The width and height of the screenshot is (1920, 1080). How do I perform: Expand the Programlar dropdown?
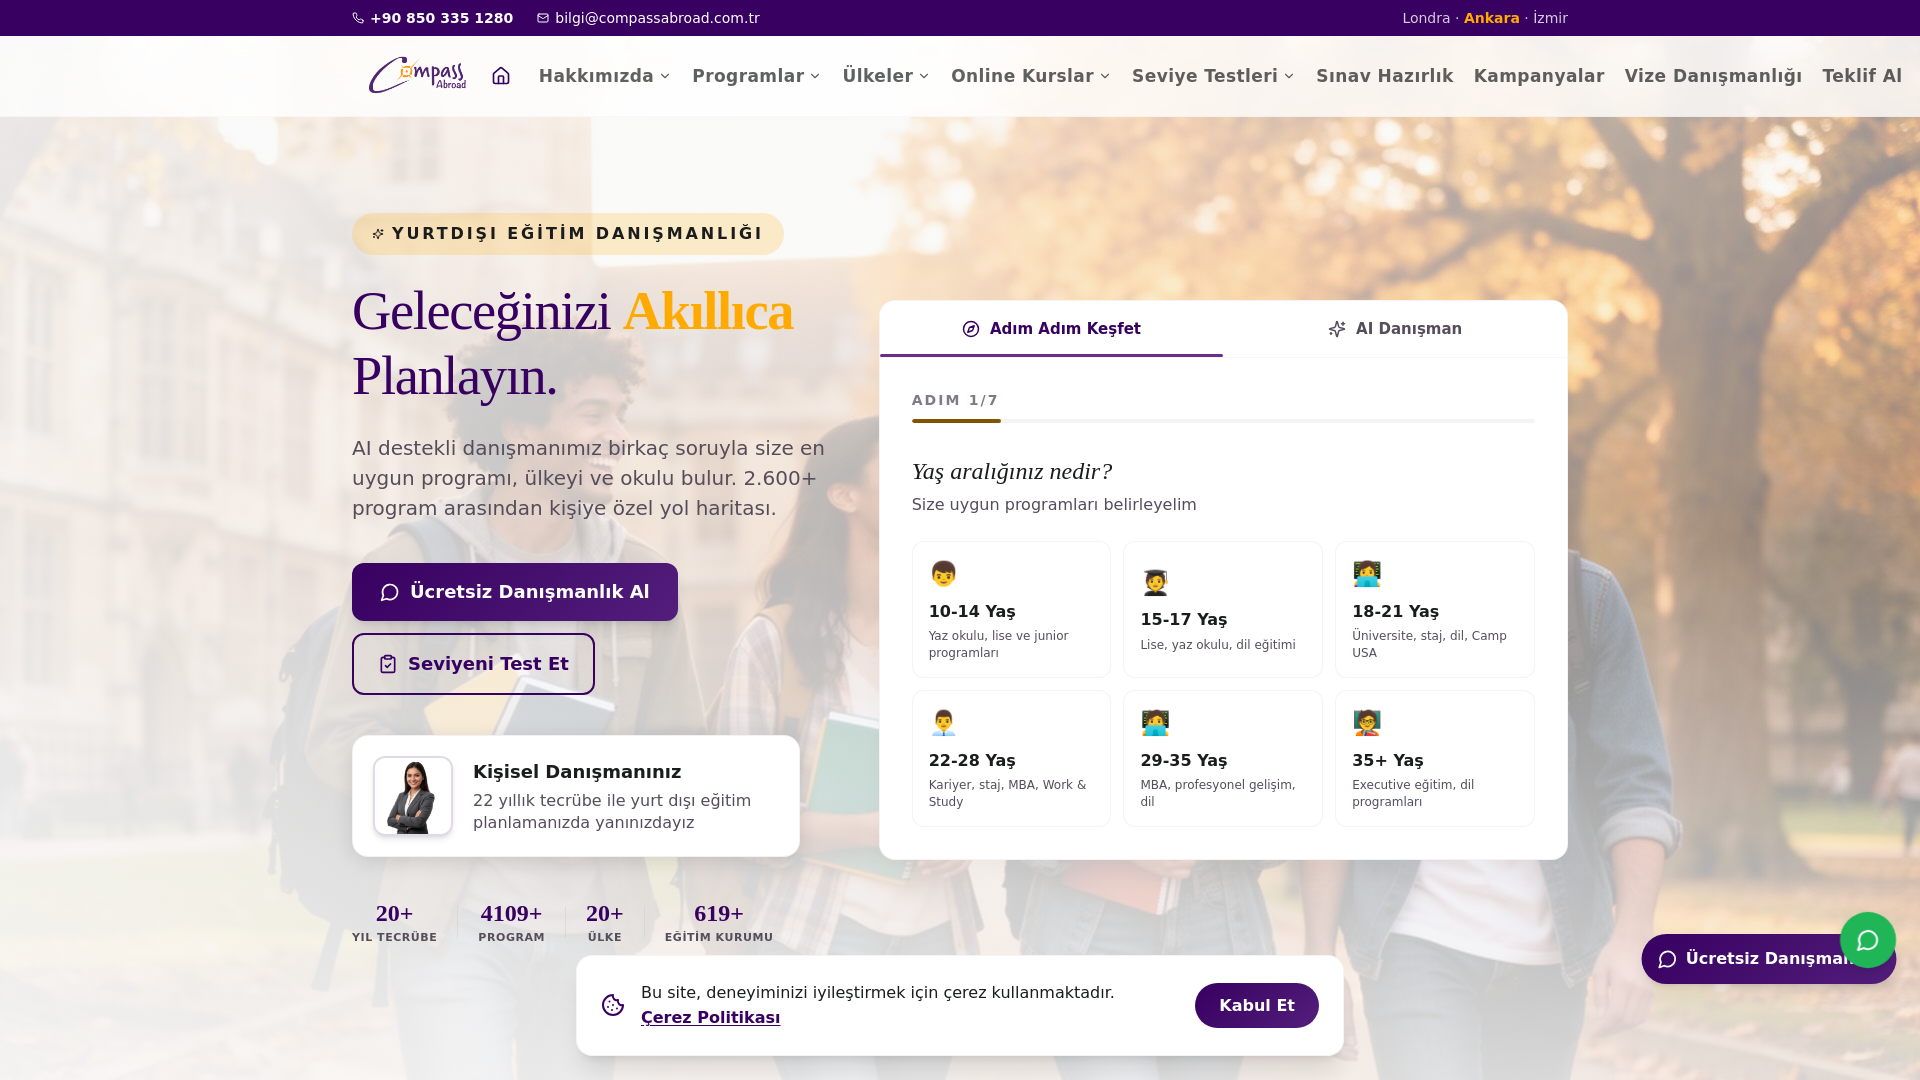click(756, 76)
